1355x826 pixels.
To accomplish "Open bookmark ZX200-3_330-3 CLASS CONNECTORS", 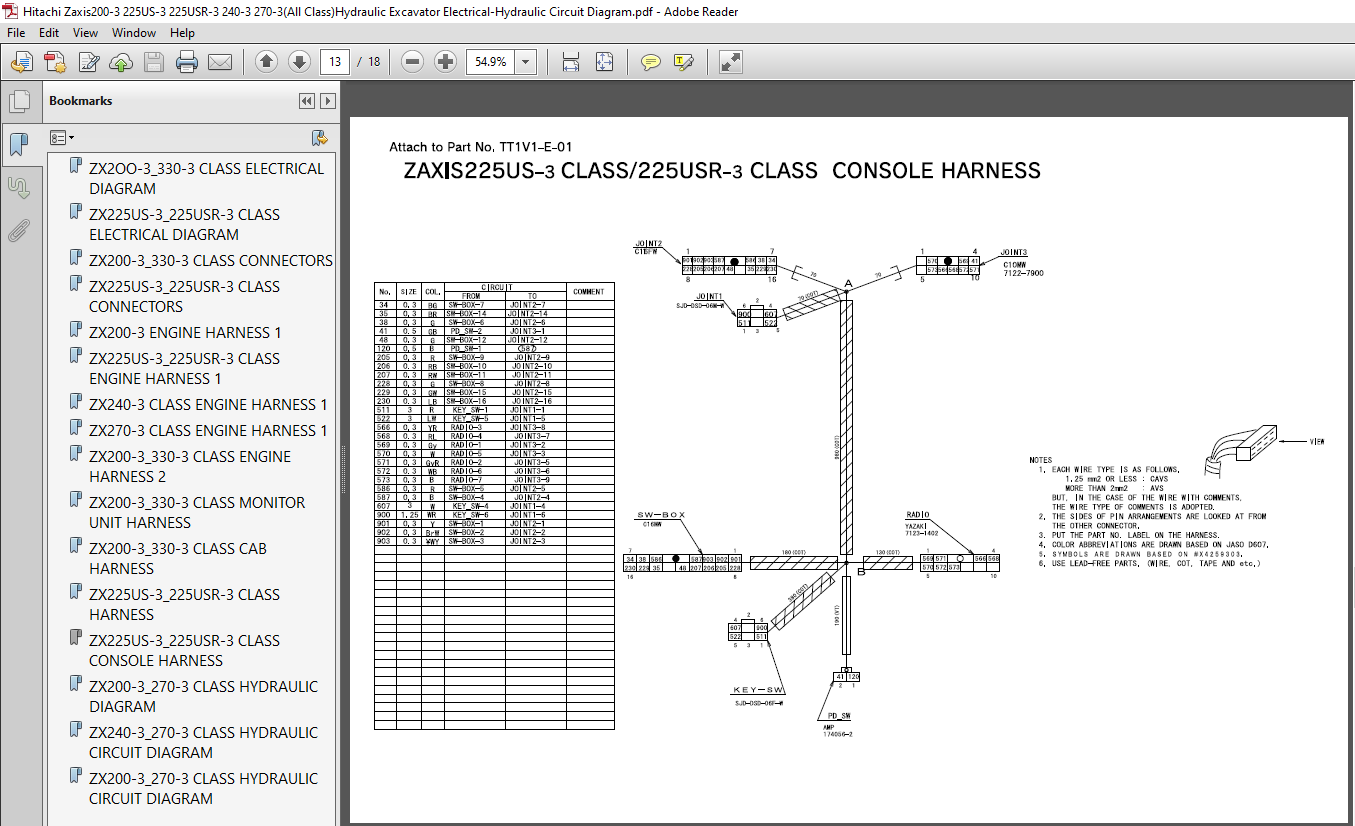I will [x=210, y=260].
